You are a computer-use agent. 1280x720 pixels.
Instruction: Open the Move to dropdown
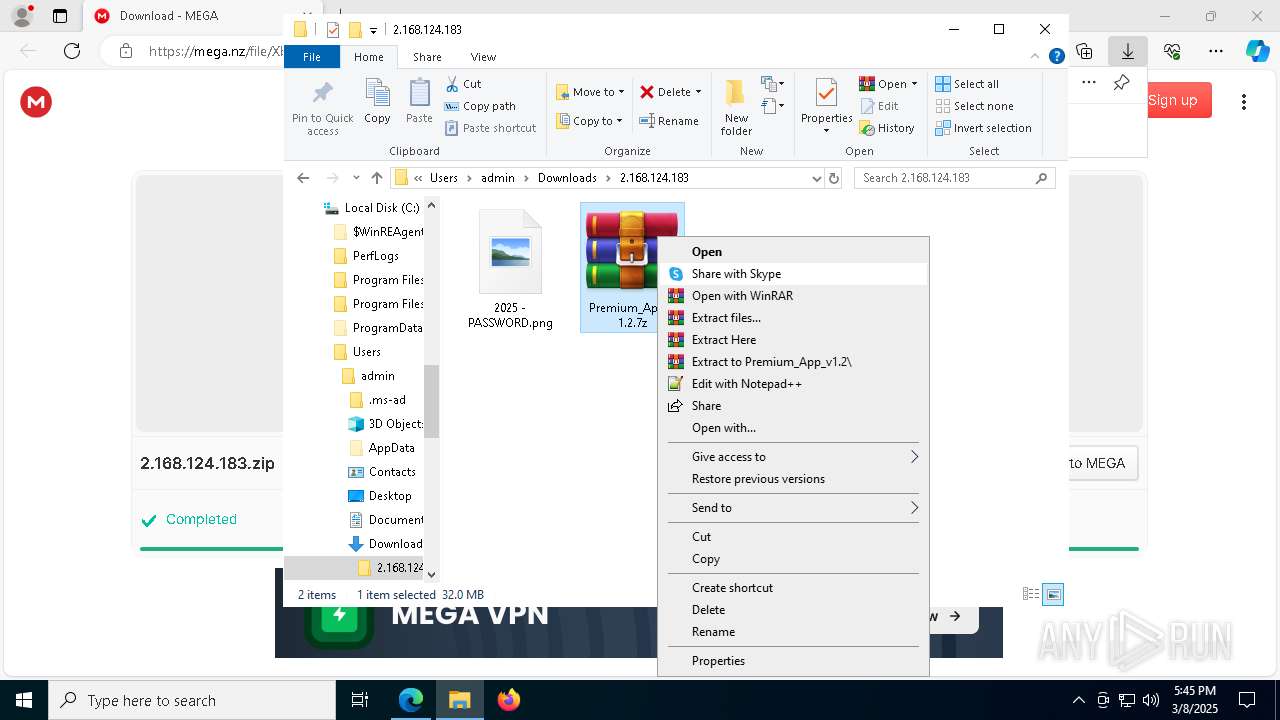point(590,92)
